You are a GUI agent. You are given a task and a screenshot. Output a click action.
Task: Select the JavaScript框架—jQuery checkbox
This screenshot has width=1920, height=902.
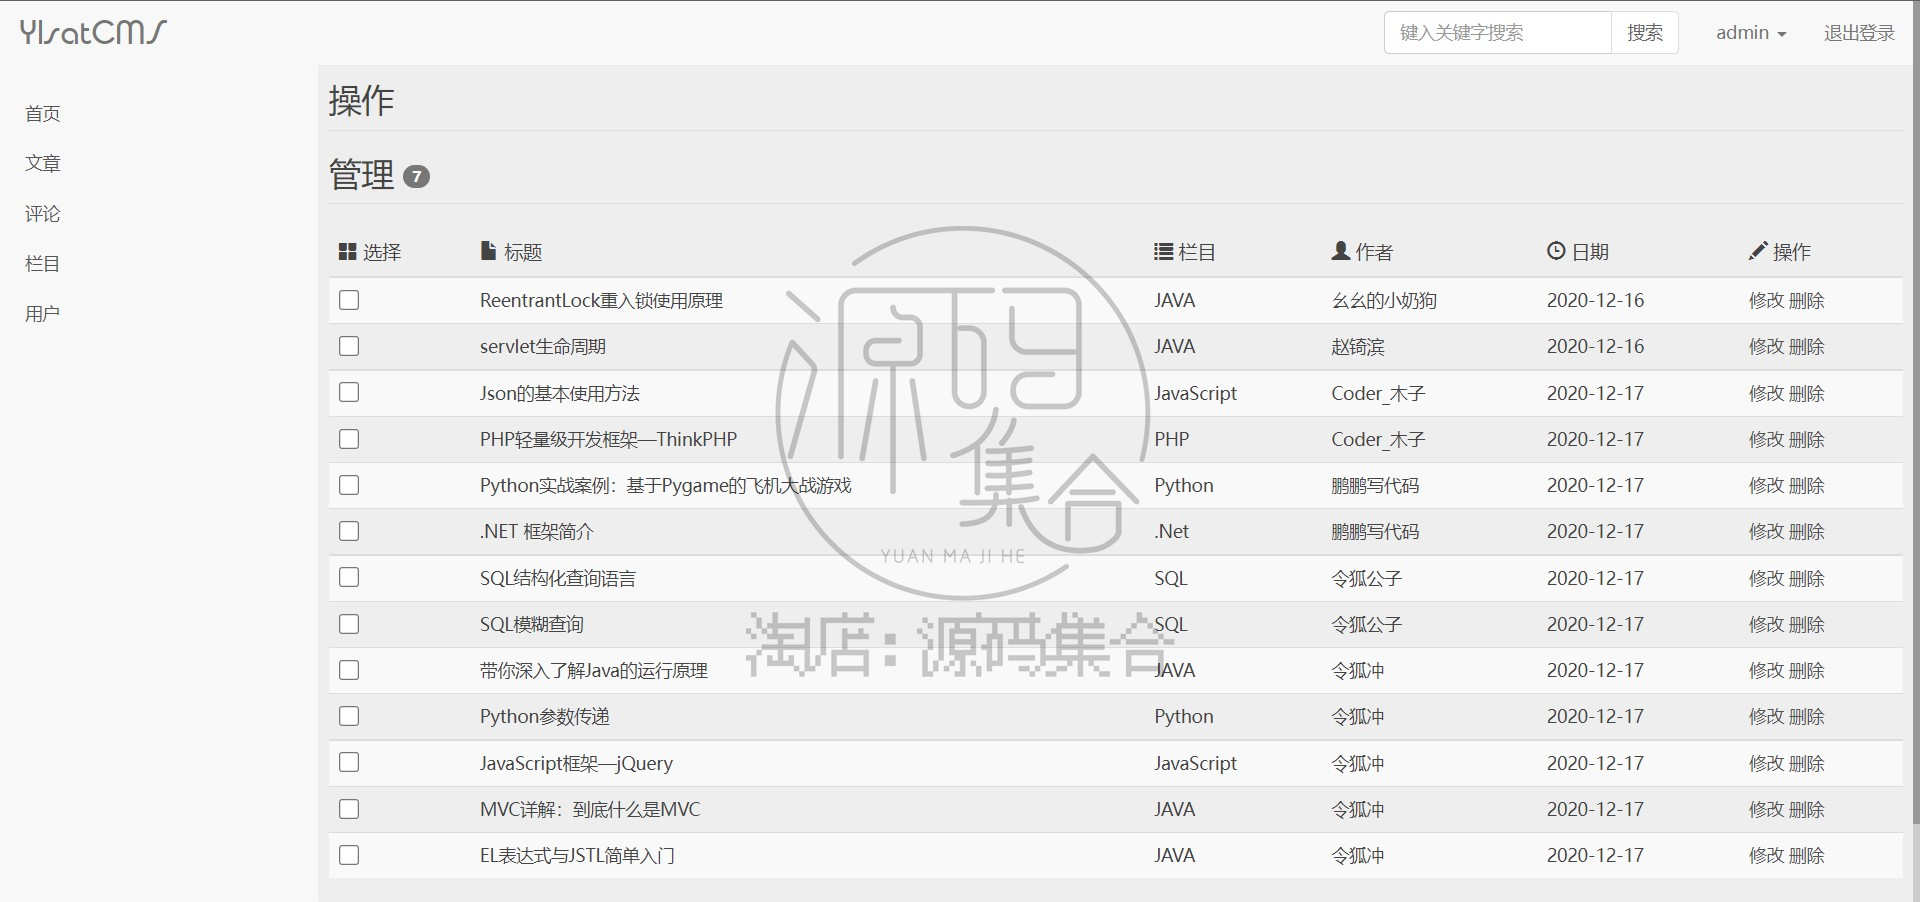coord(349,762)
